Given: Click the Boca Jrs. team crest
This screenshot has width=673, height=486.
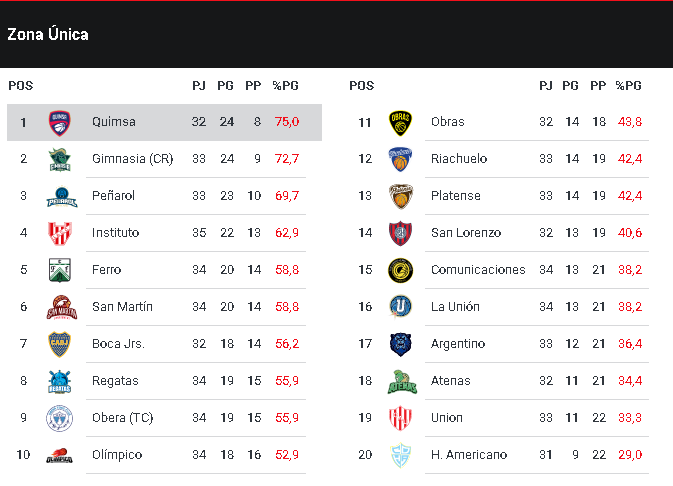Looking at the screenshot, I should tap(59, 344).
